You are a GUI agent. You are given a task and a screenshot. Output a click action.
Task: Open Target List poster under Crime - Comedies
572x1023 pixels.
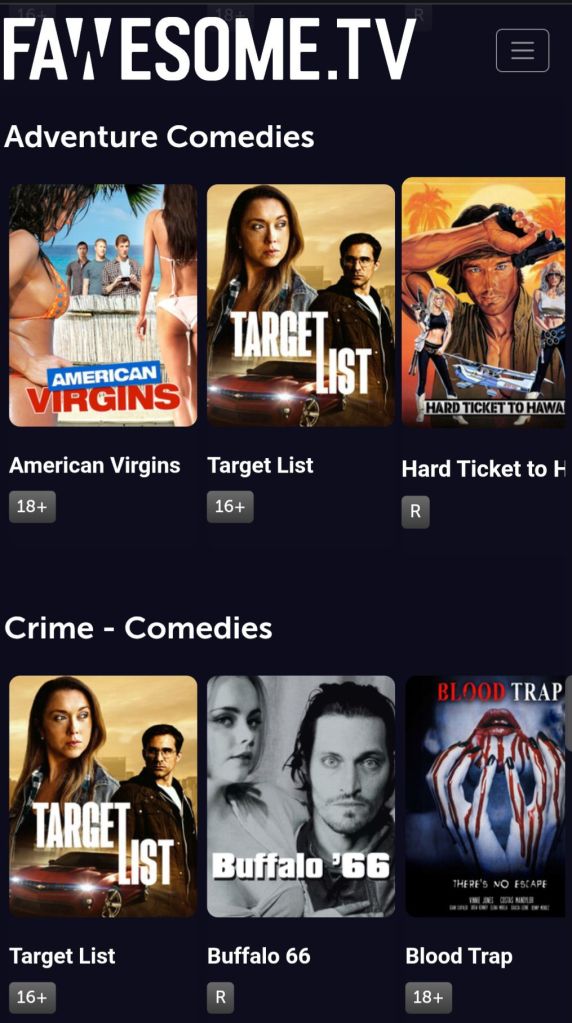click(103, 796)
